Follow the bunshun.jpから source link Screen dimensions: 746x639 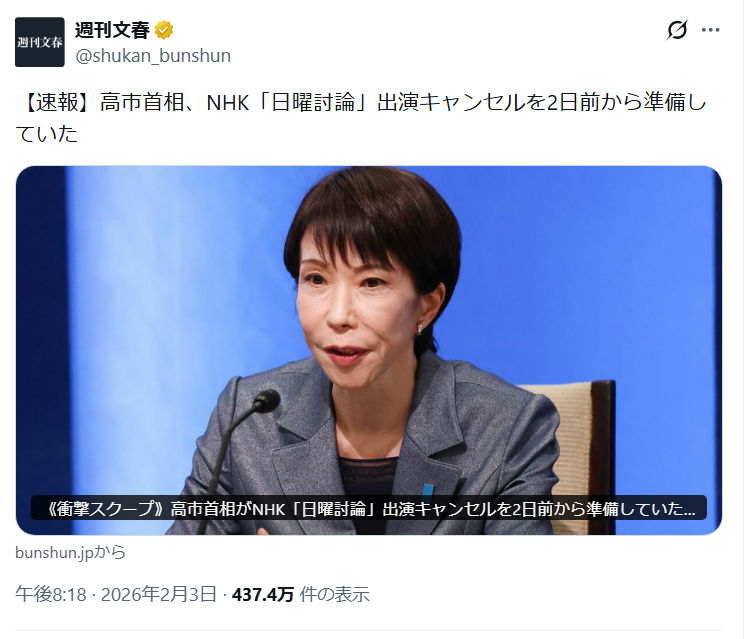click(x=70, y=552)
